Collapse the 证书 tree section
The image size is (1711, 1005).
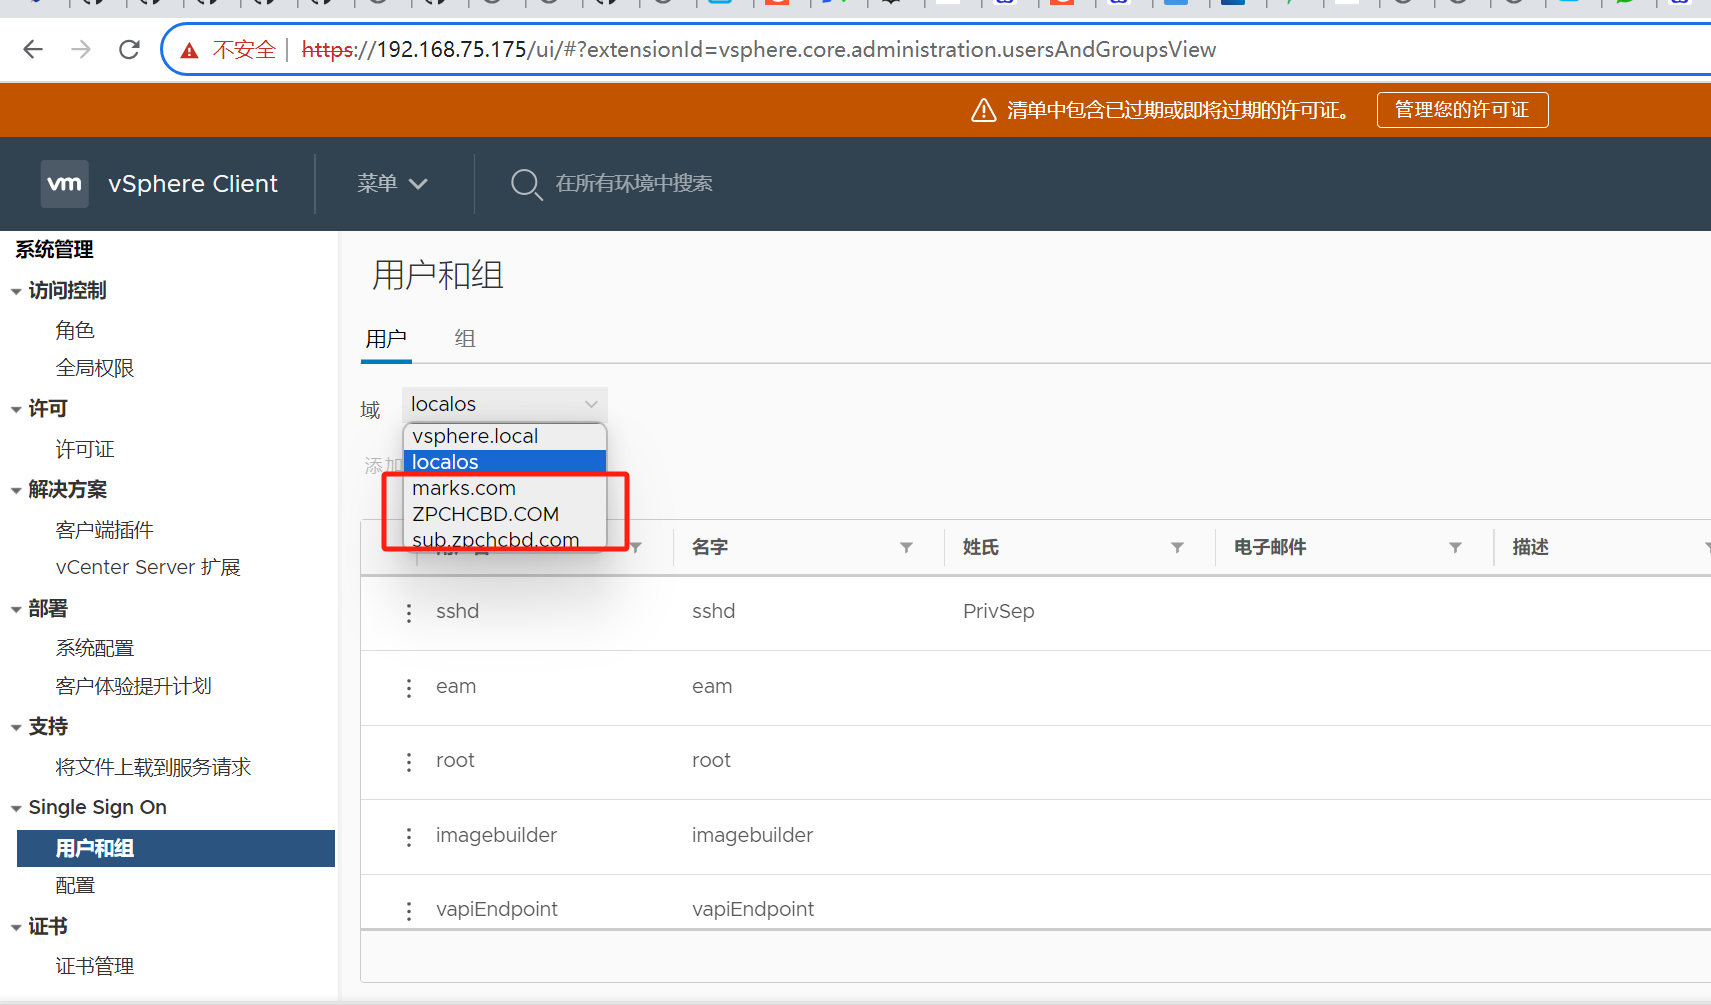(16, 928)
